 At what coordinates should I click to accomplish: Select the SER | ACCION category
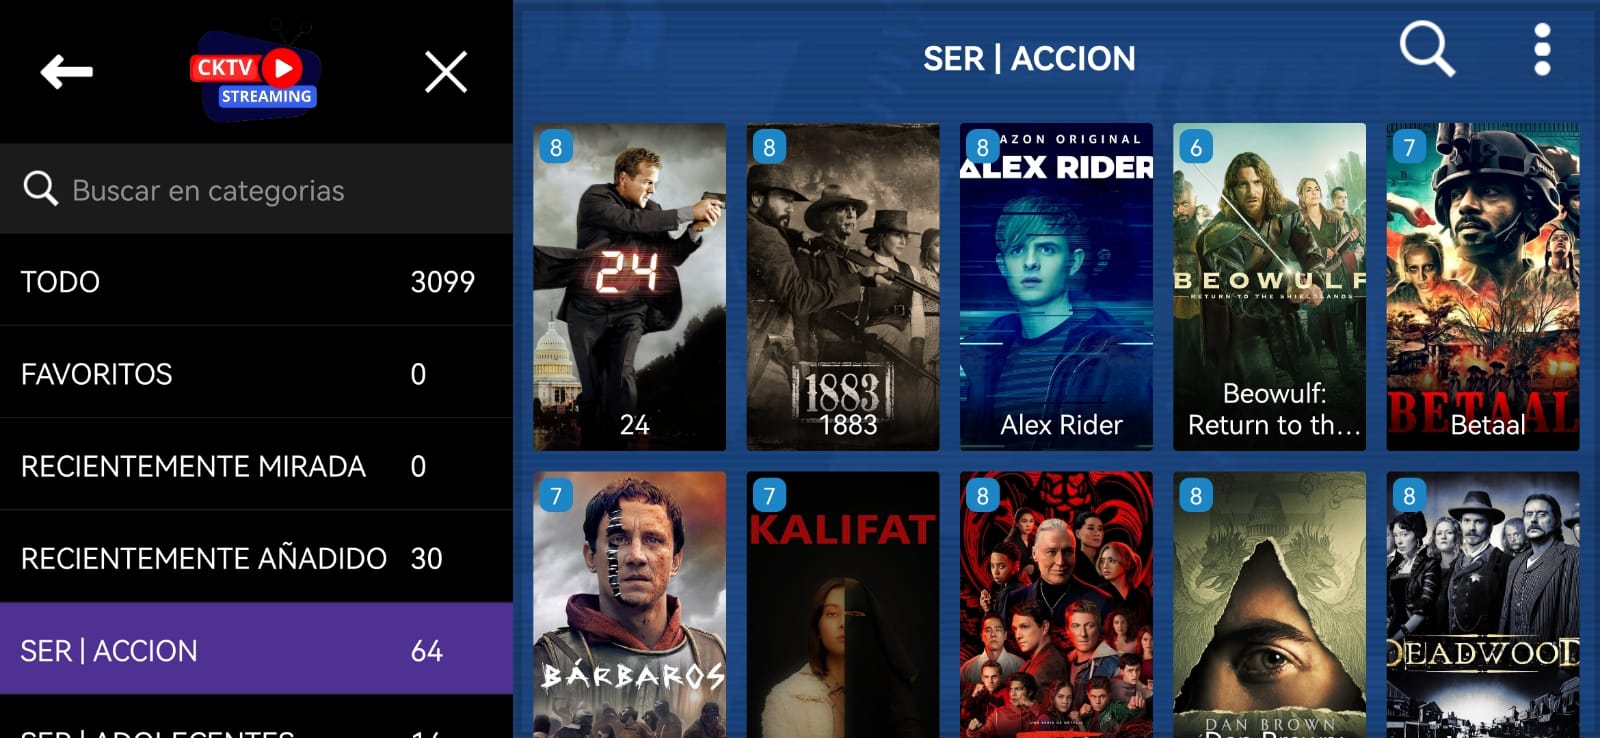coord(256,650)
